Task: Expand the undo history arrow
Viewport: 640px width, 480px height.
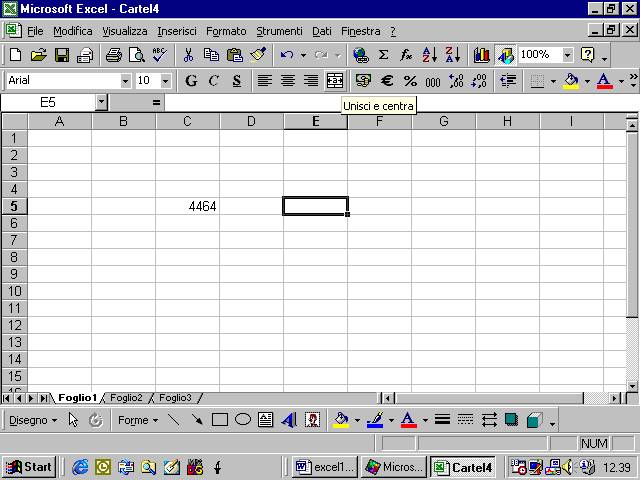Action: pyautogui.click(x=303, y=55)
